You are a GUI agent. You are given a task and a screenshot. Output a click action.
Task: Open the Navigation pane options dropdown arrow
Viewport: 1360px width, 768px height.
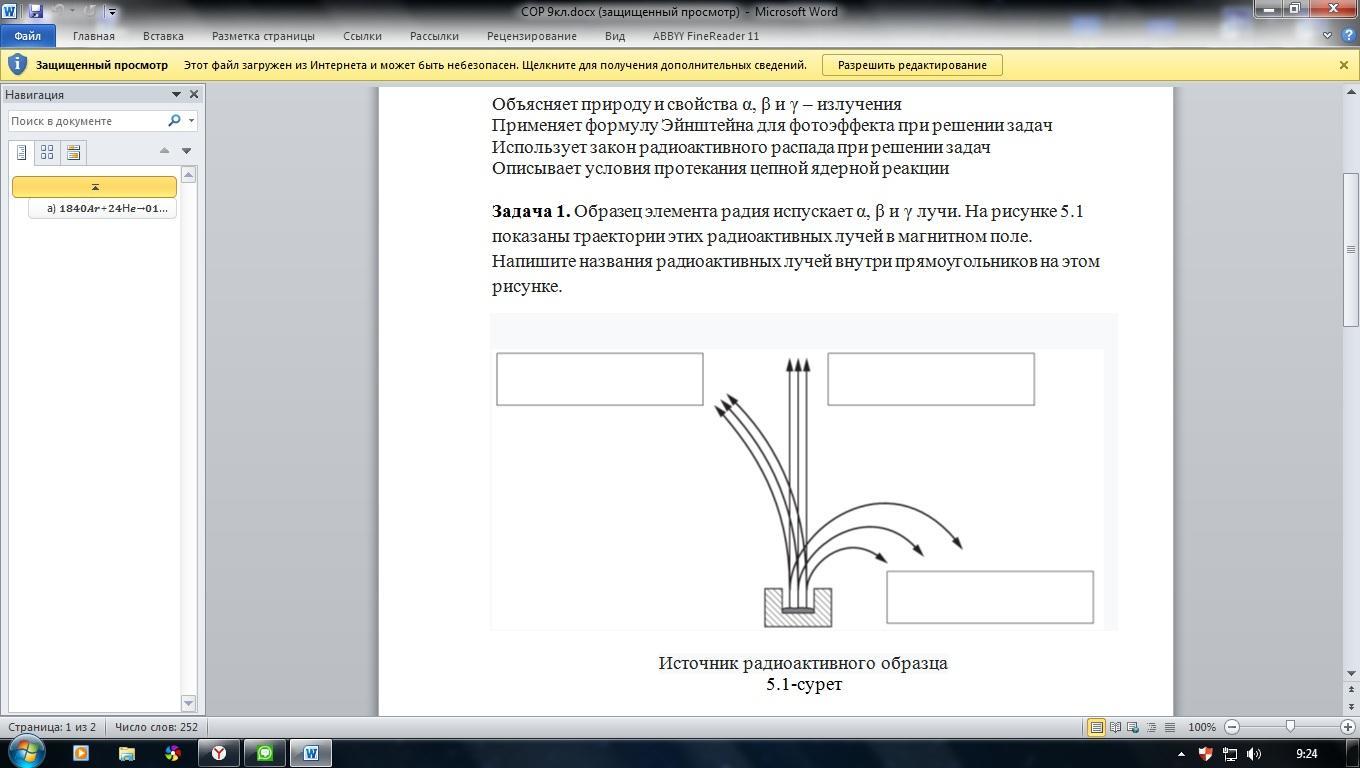pos(176,95)
